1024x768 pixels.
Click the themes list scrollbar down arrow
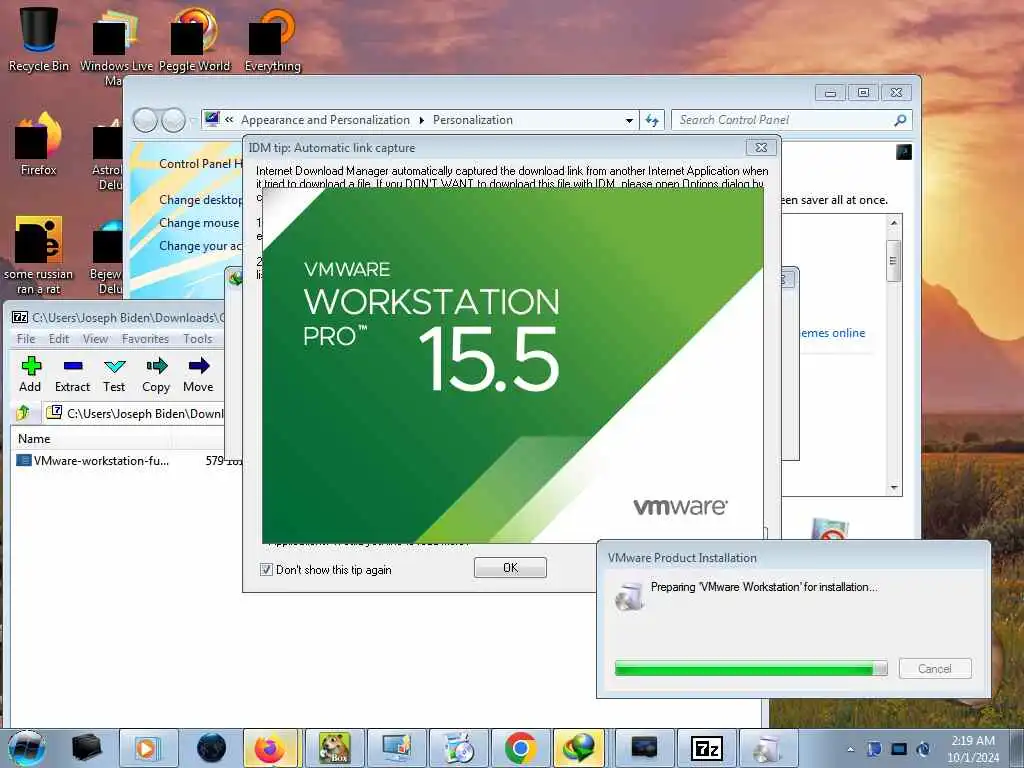tap(894, 488)
